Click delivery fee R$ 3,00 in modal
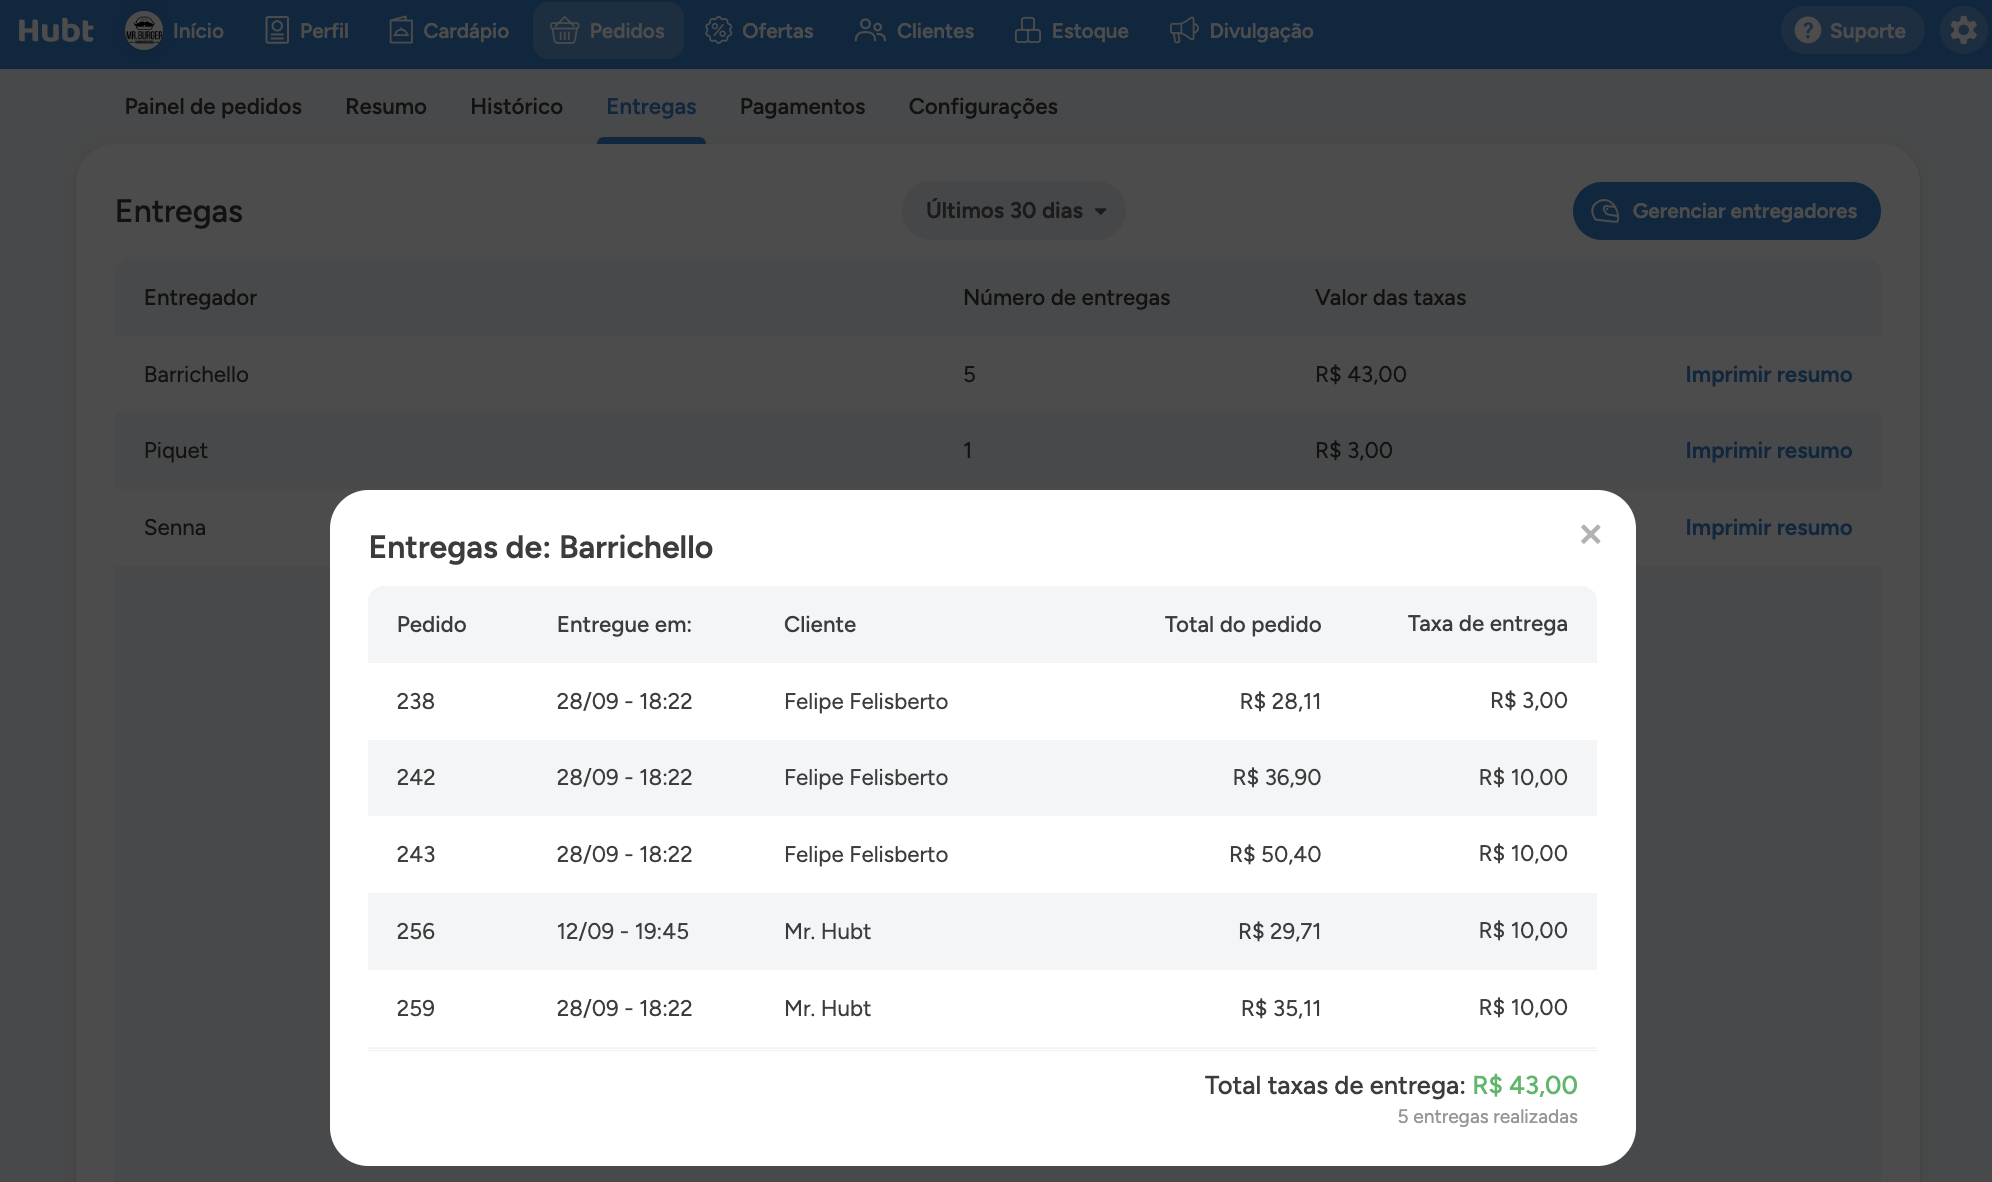 click(1529, 700)
